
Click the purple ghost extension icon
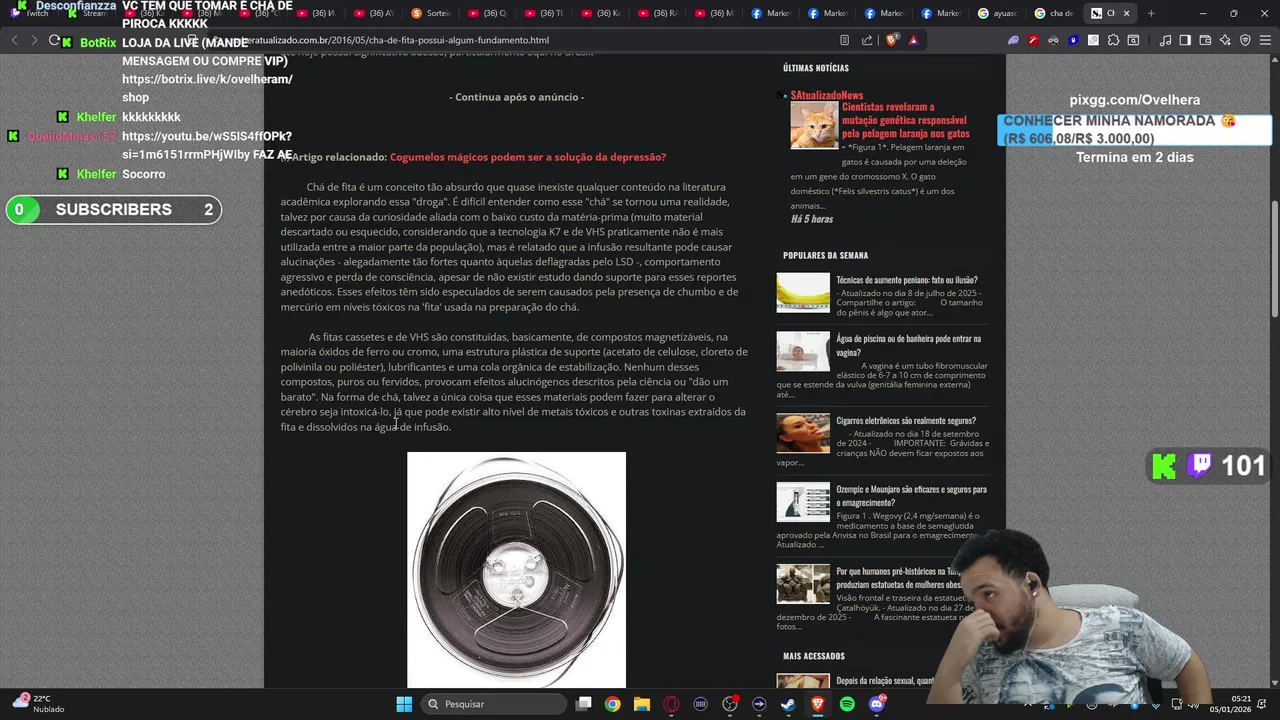click(x=1013, y=40)
